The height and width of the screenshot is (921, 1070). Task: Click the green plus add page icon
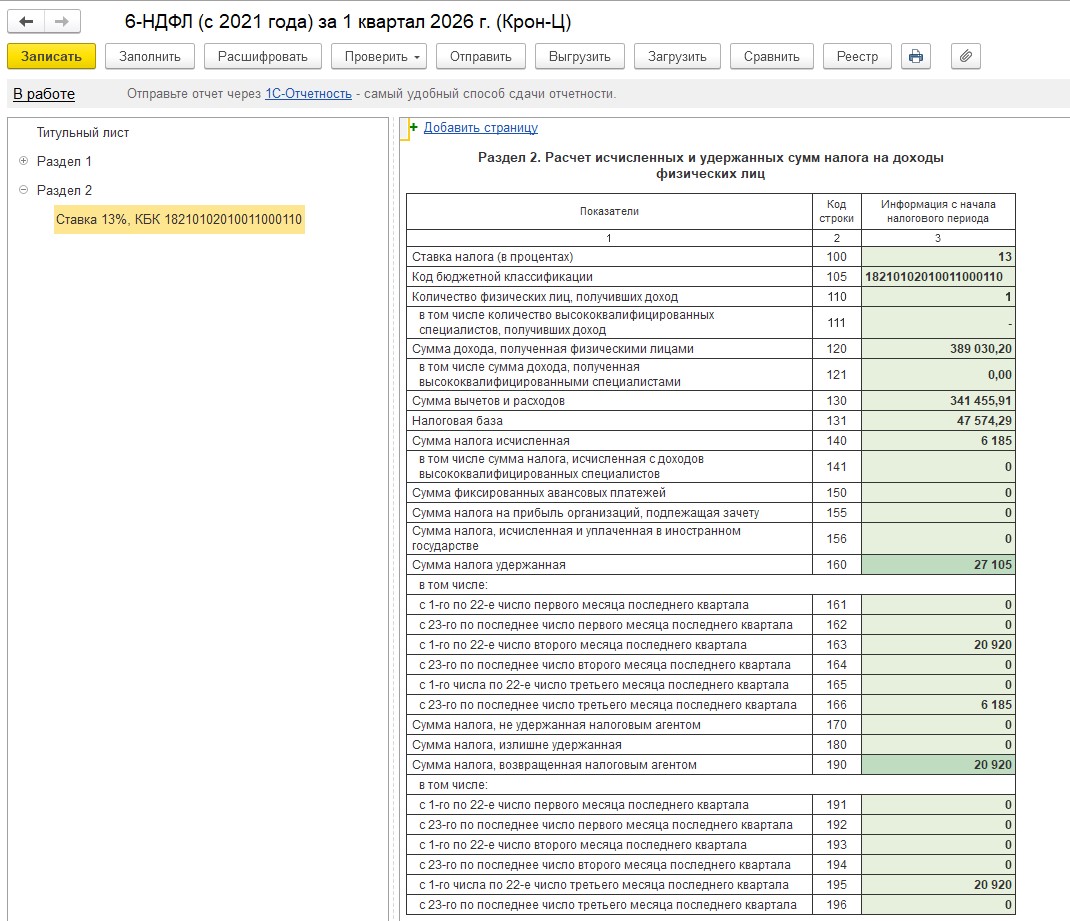pyautogui.click(x=413, y=128)
